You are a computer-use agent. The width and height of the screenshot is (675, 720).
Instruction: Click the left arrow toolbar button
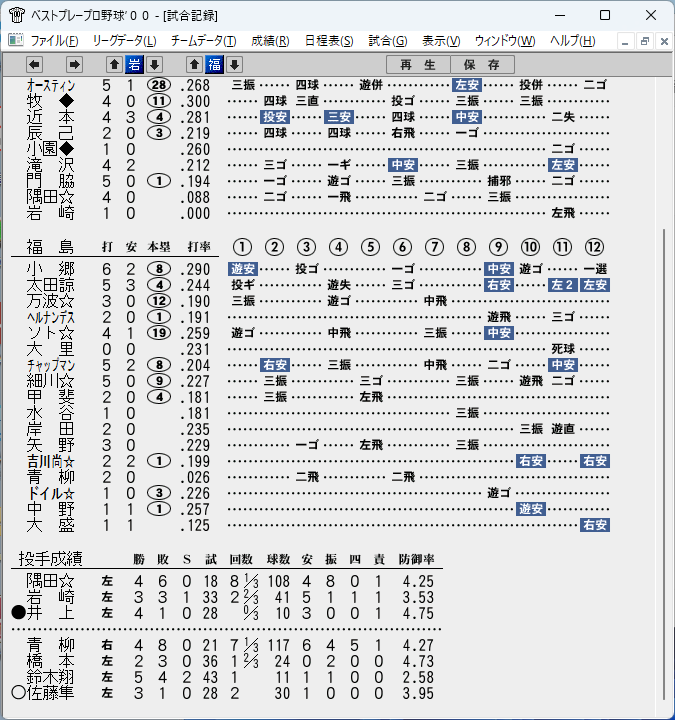(x=34, y=65)
